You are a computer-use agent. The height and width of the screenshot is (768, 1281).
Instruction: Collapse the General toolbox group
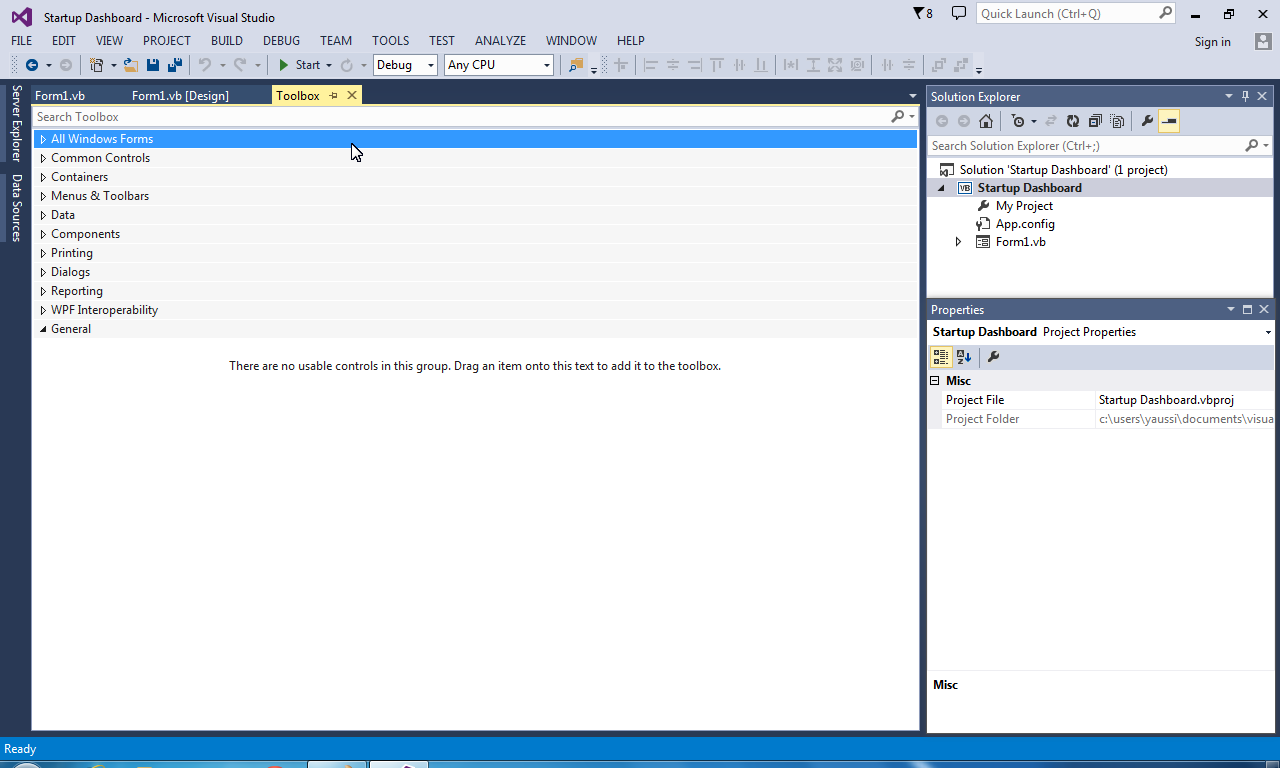pos(43,329)
